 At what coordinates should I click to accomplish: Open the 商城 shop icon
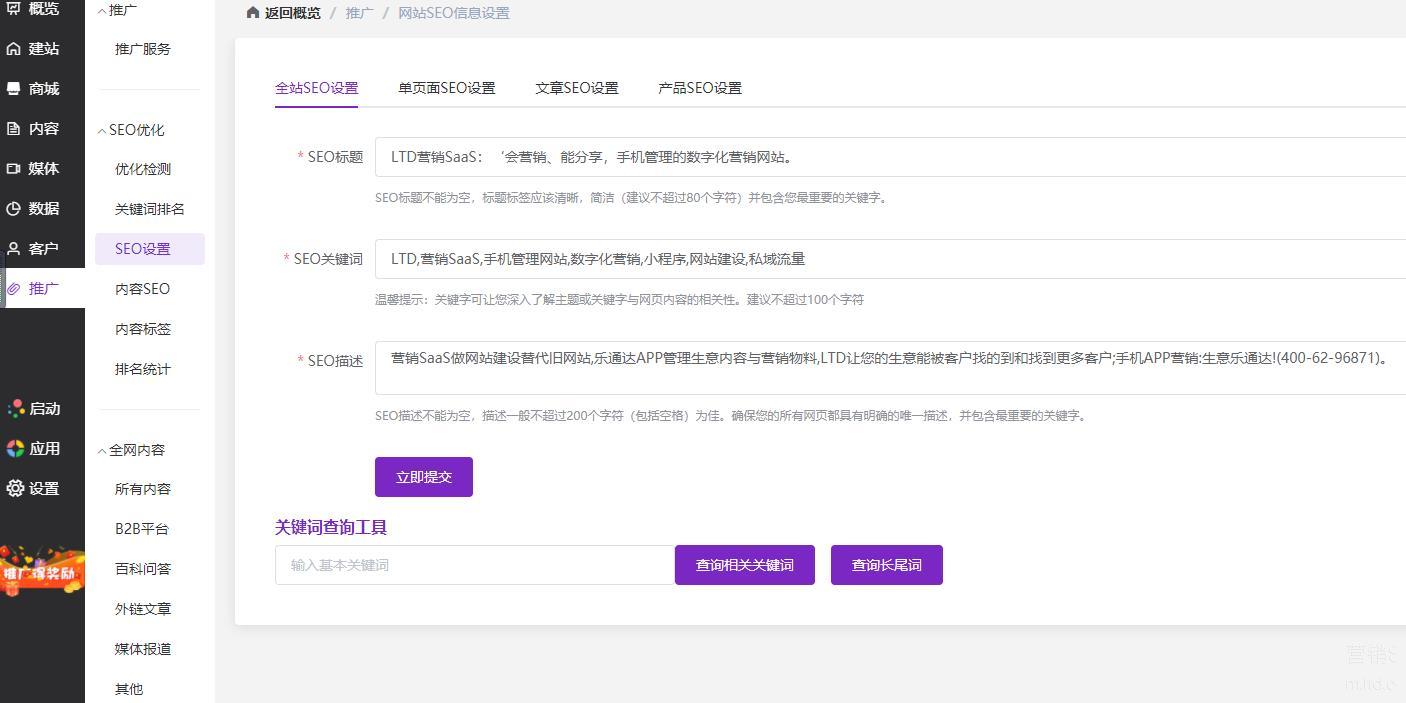click(14, 89)
